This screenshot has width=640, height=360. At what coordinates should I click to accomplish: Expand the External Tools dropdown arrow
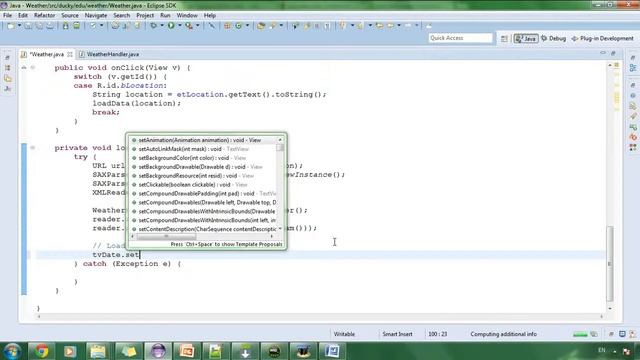coord(198,26)
